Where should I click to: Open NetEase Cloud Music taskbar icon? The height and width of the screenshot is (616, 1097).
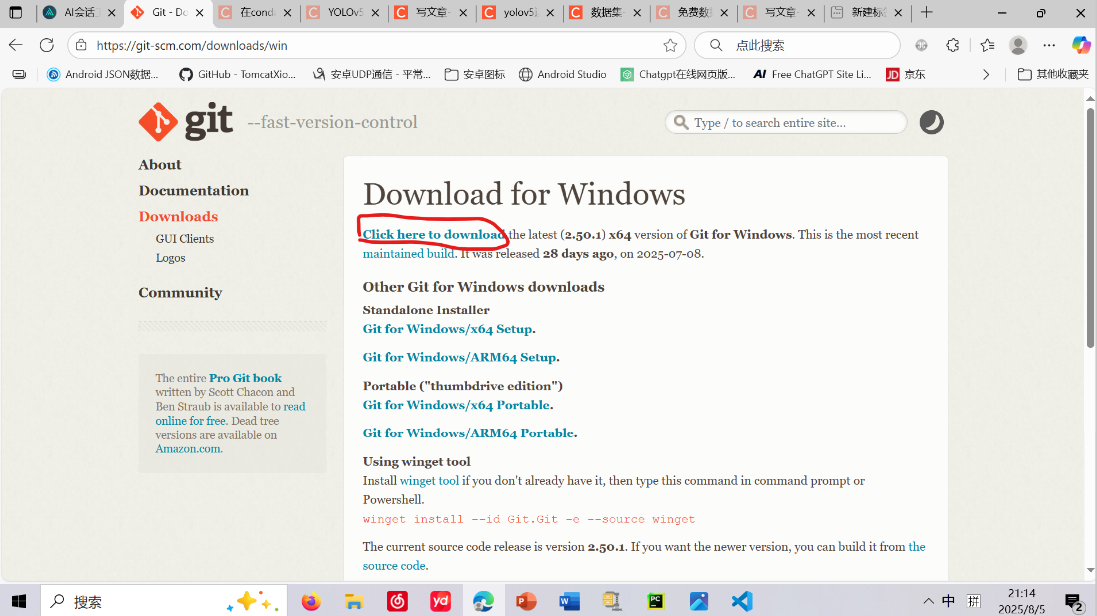397,601
